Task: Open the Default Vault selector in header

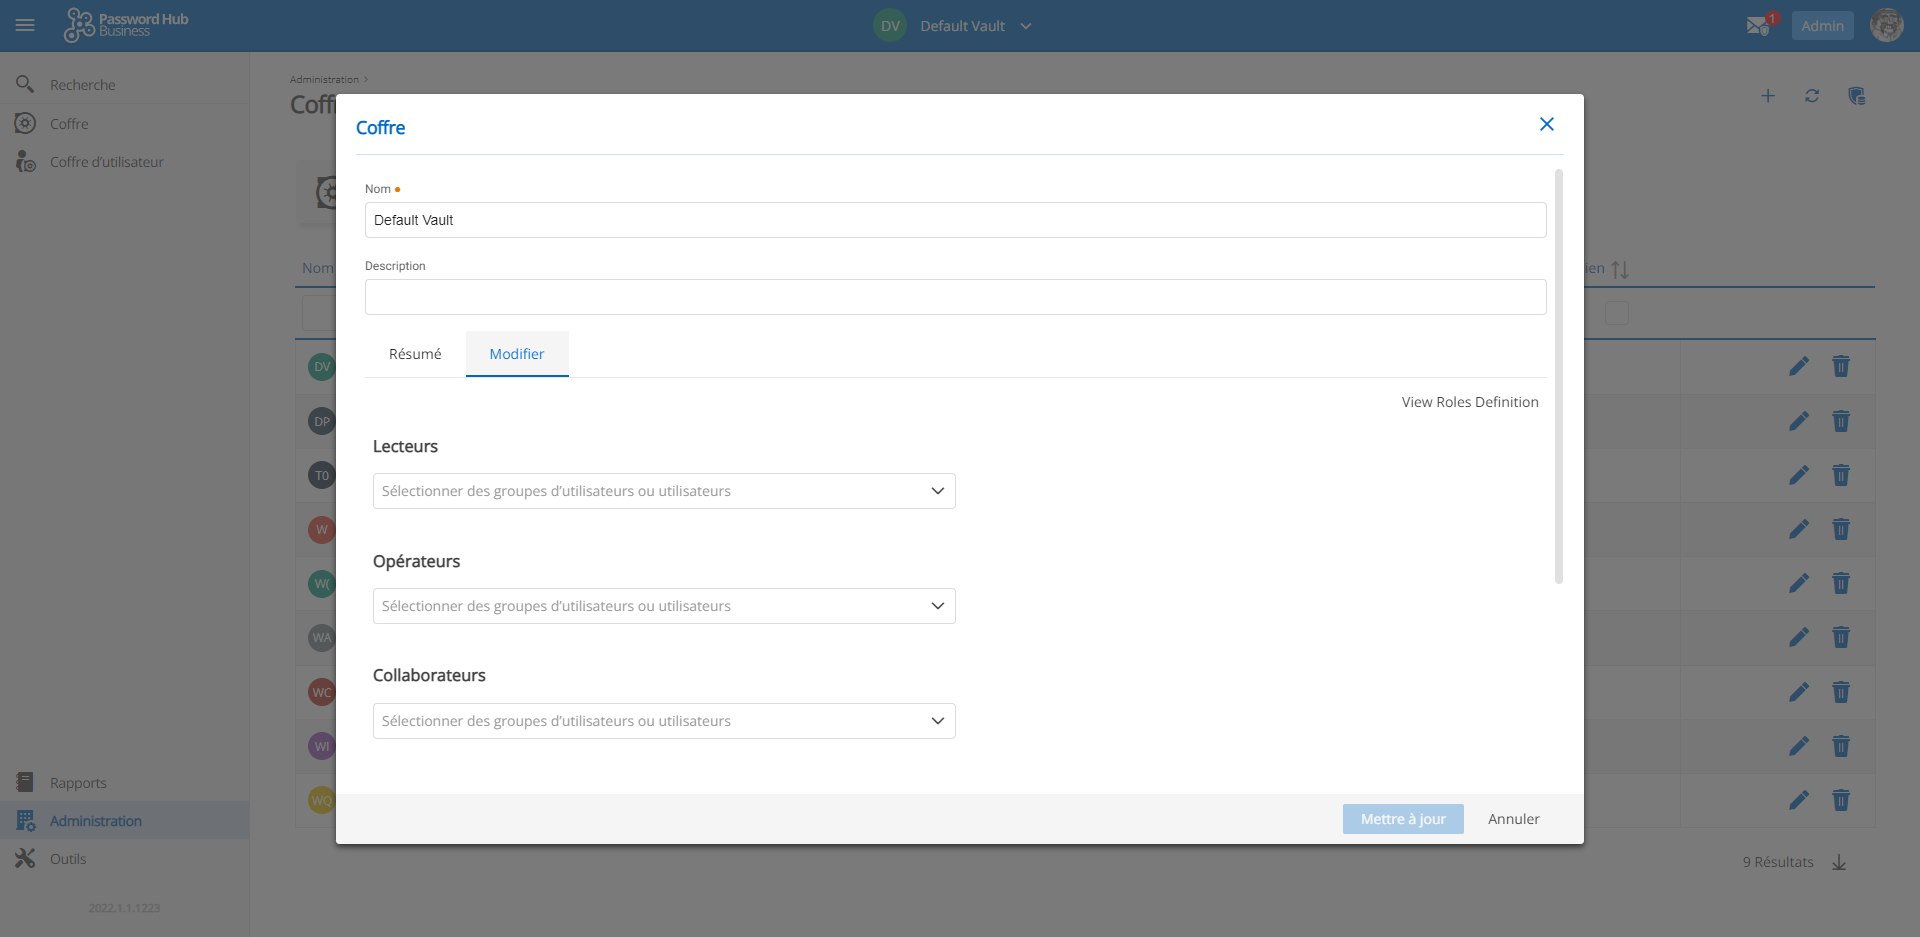Action: click(962, 26)
